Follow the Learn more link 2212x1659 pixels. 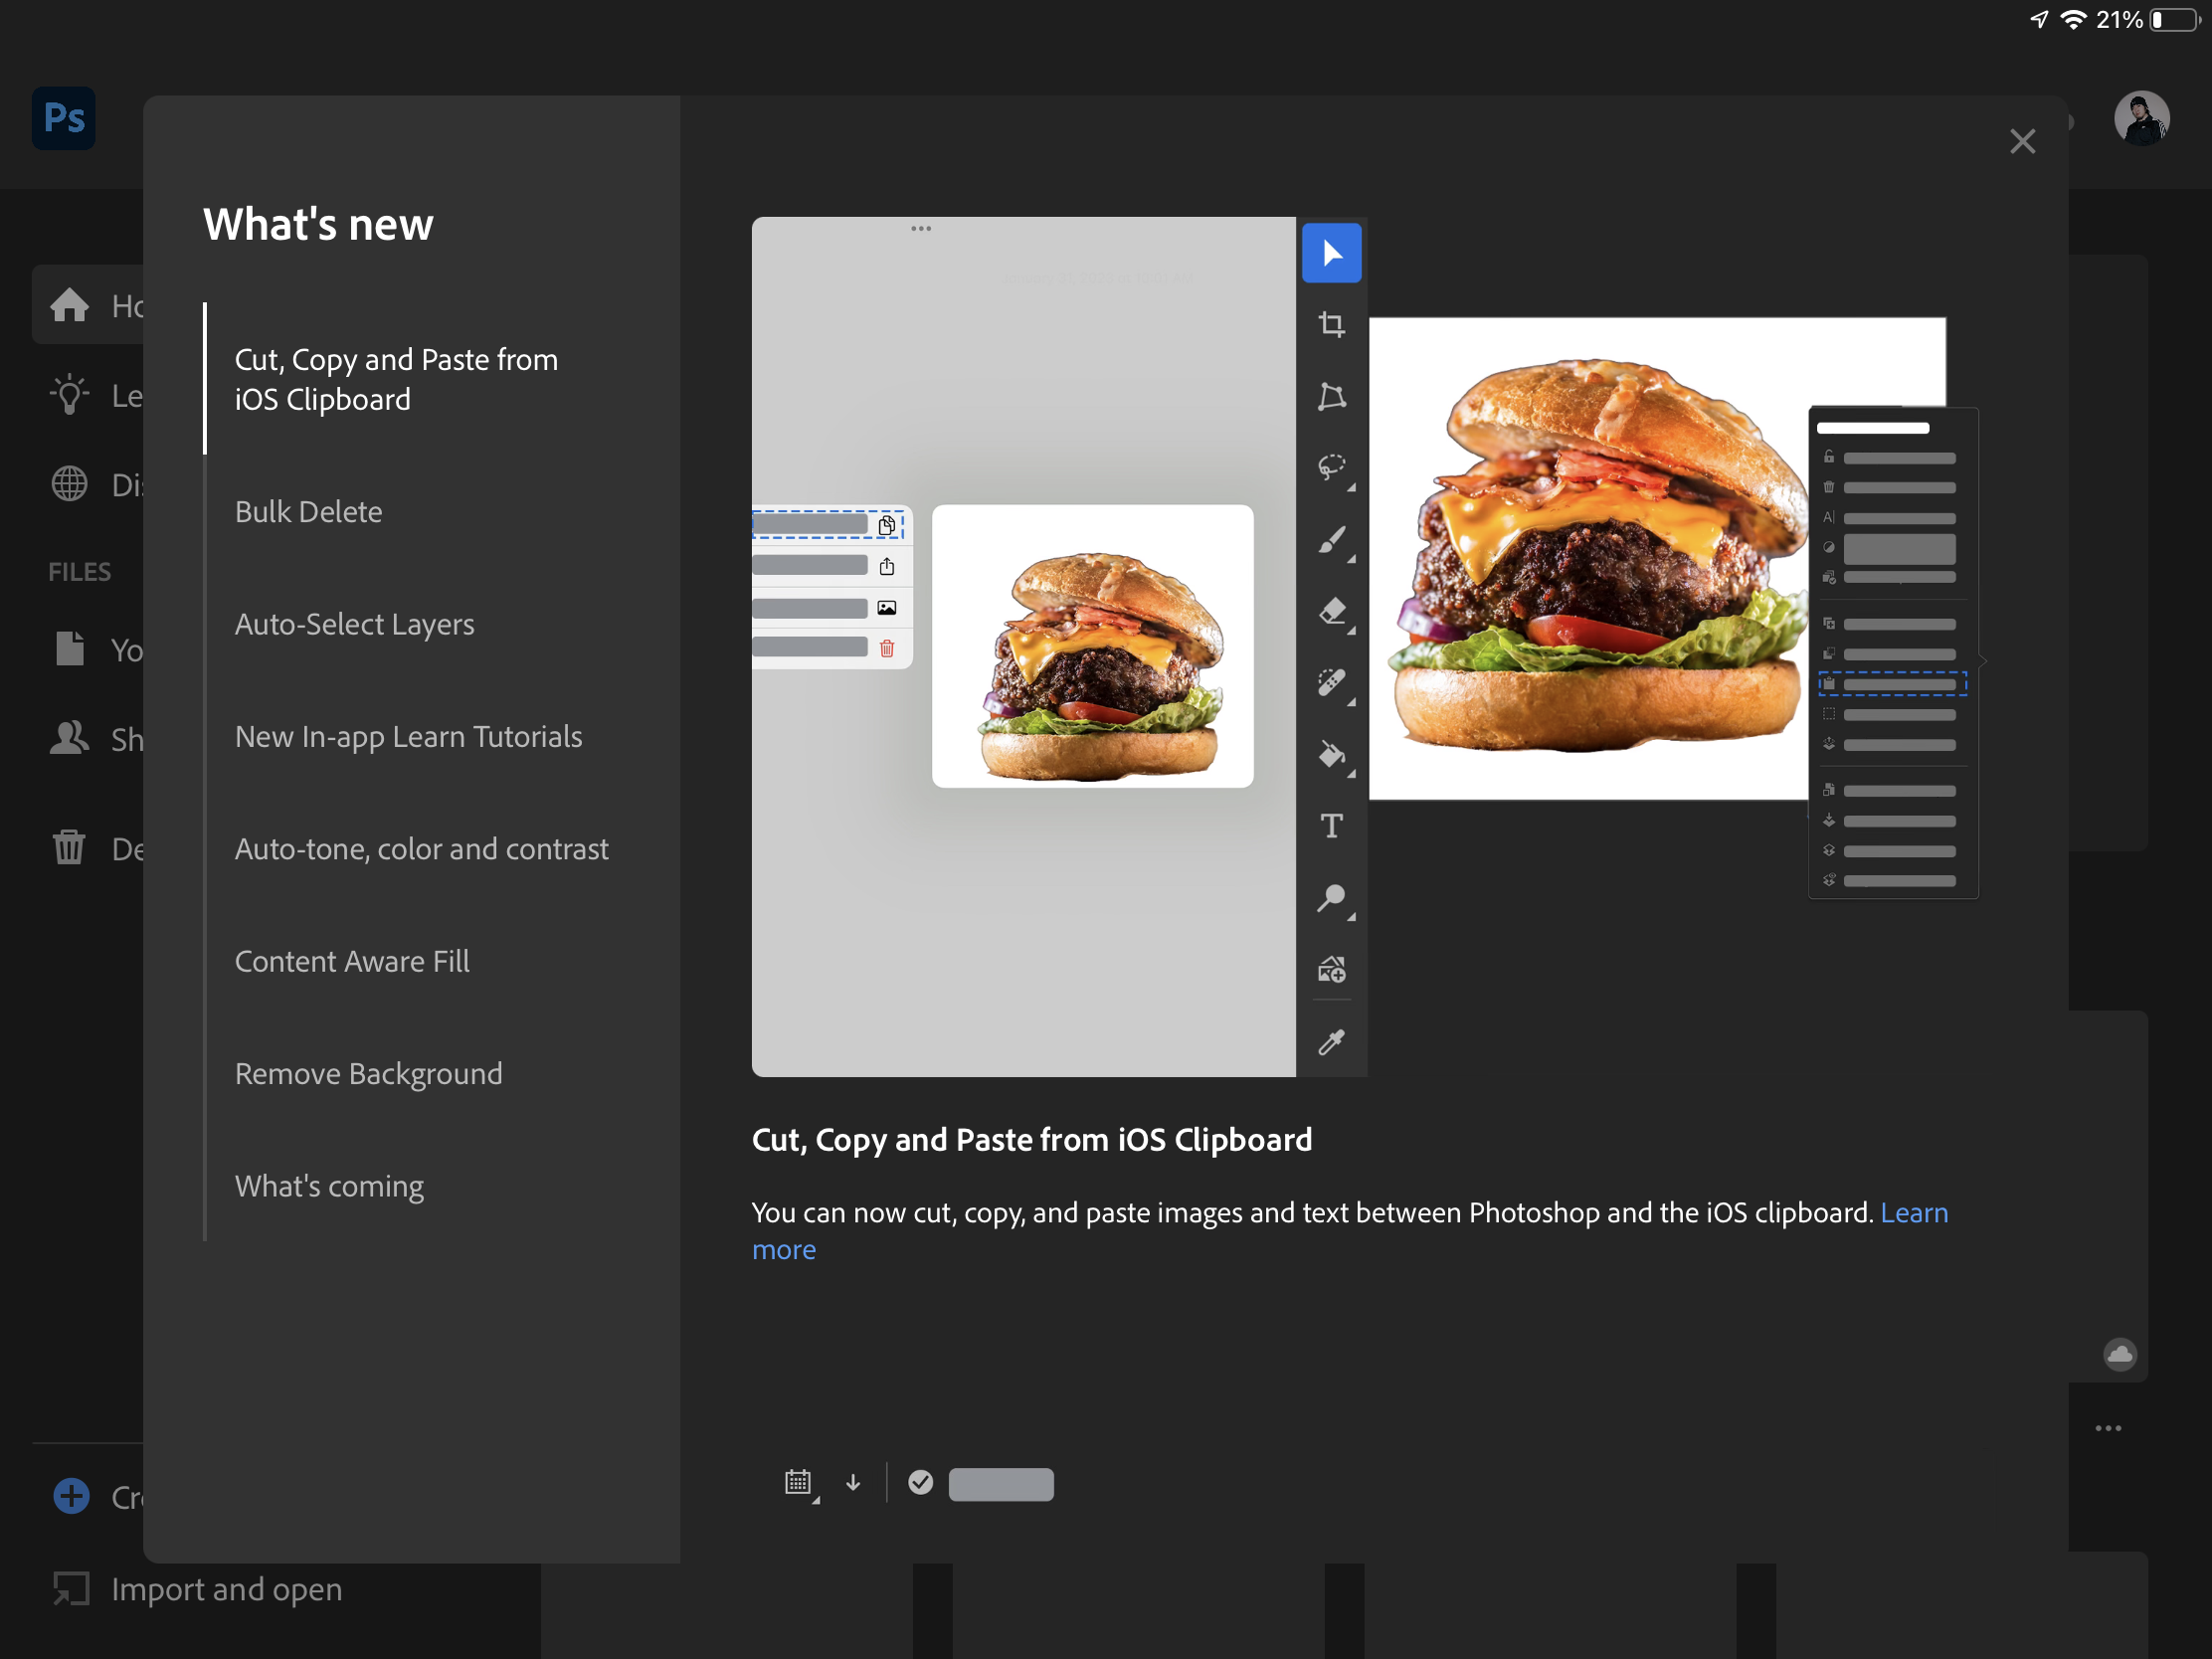click(1913, 1212)
